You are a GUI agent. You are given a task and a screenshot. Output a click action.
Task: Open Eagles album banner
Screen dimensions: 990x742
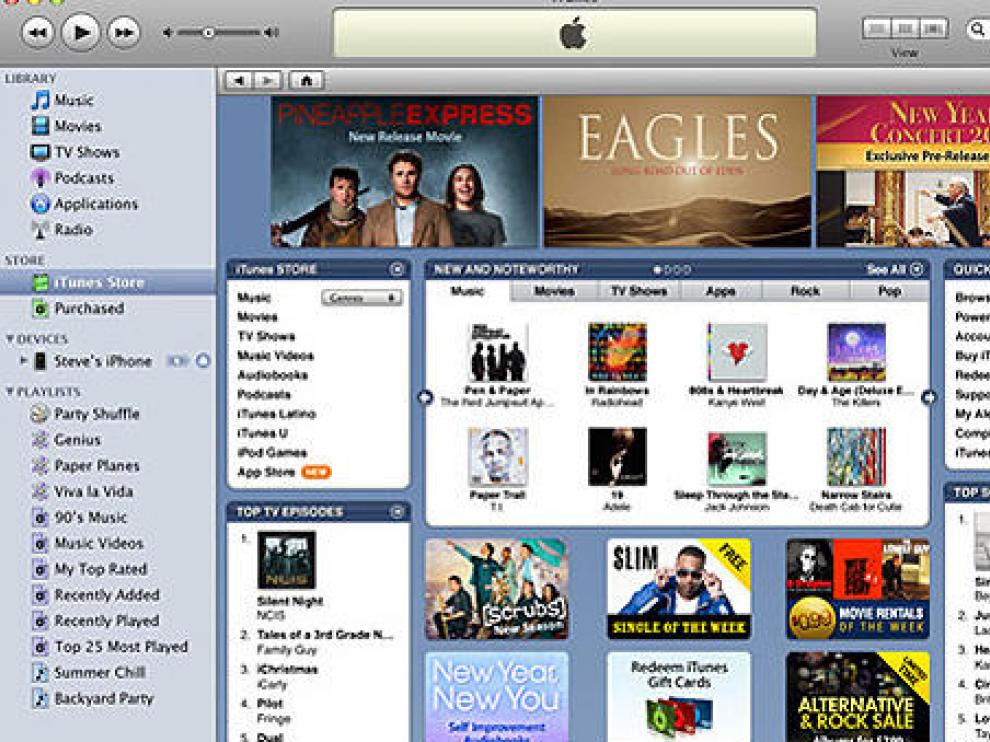tap(677, 171)
